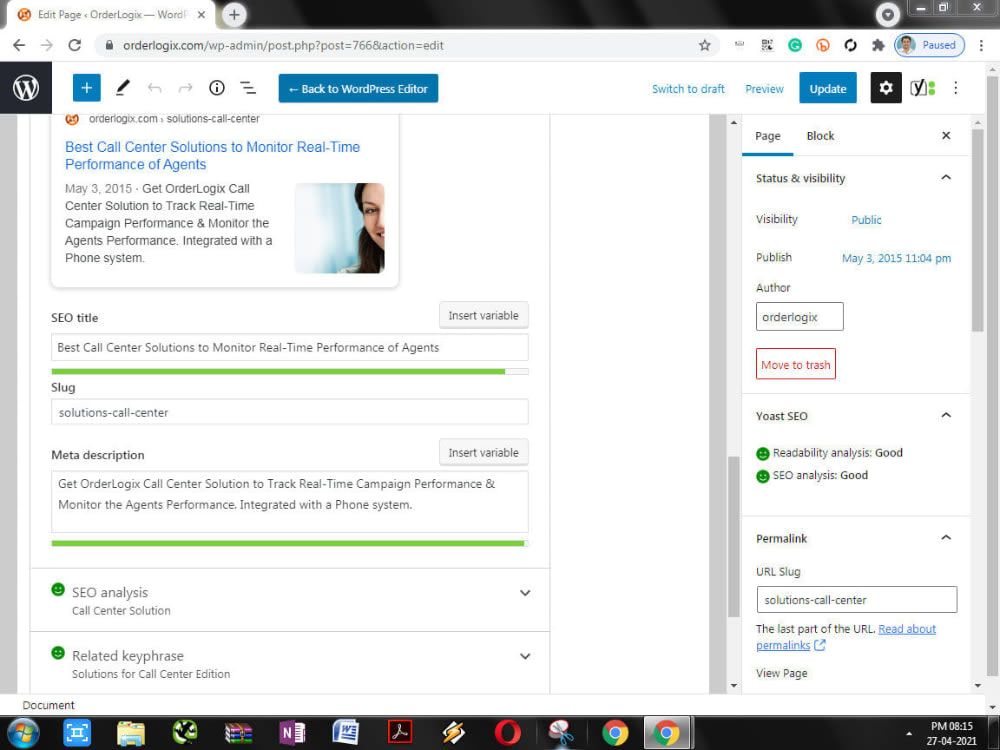The width and height of the screenshot is (1000, 750).
Task: Click Insert variable for SEO title
Action: (x=483, y=315)
